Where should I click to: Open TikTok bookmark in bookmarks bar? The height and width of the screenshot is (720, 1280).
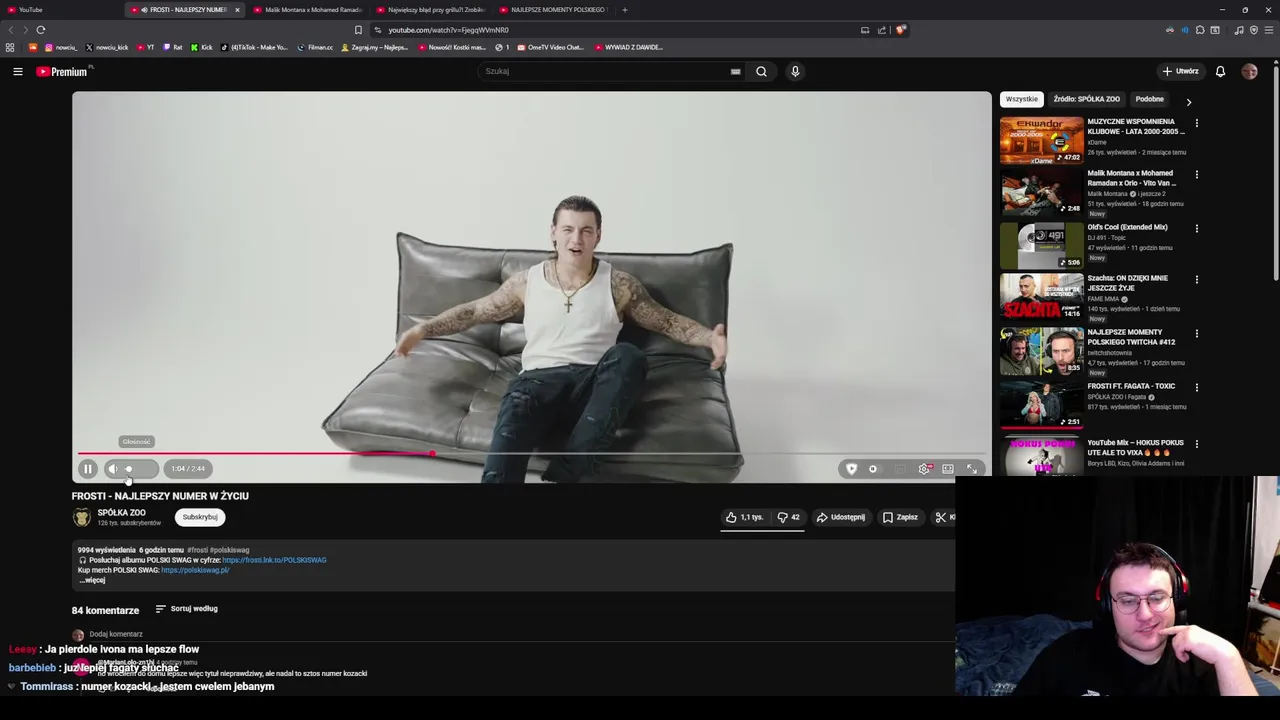[253, 47]
